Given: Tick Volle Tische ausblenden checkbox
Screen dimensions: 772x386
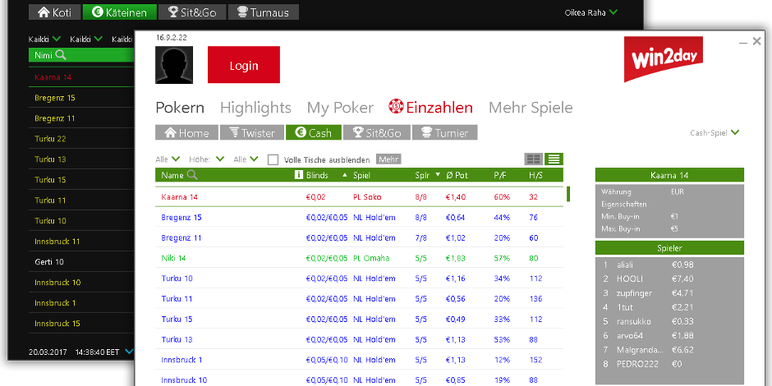Looking at the screenshot, I should click(273, 160).
